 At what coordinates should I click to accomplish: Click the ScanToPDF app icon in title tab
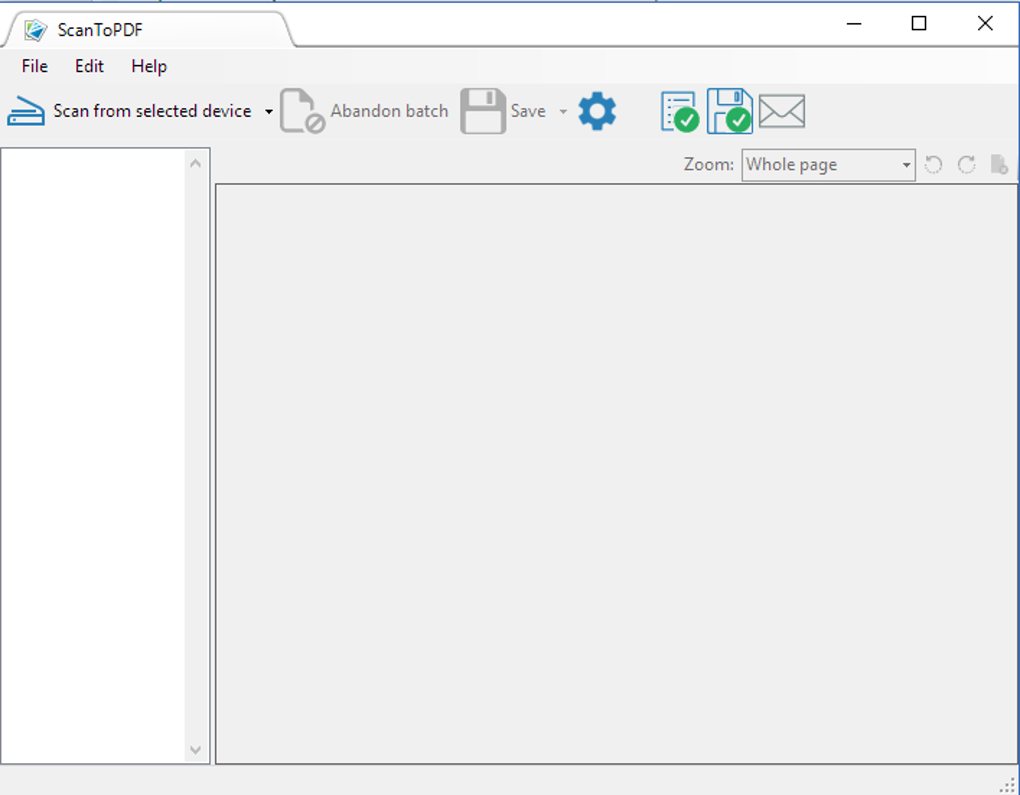(36, 30)
